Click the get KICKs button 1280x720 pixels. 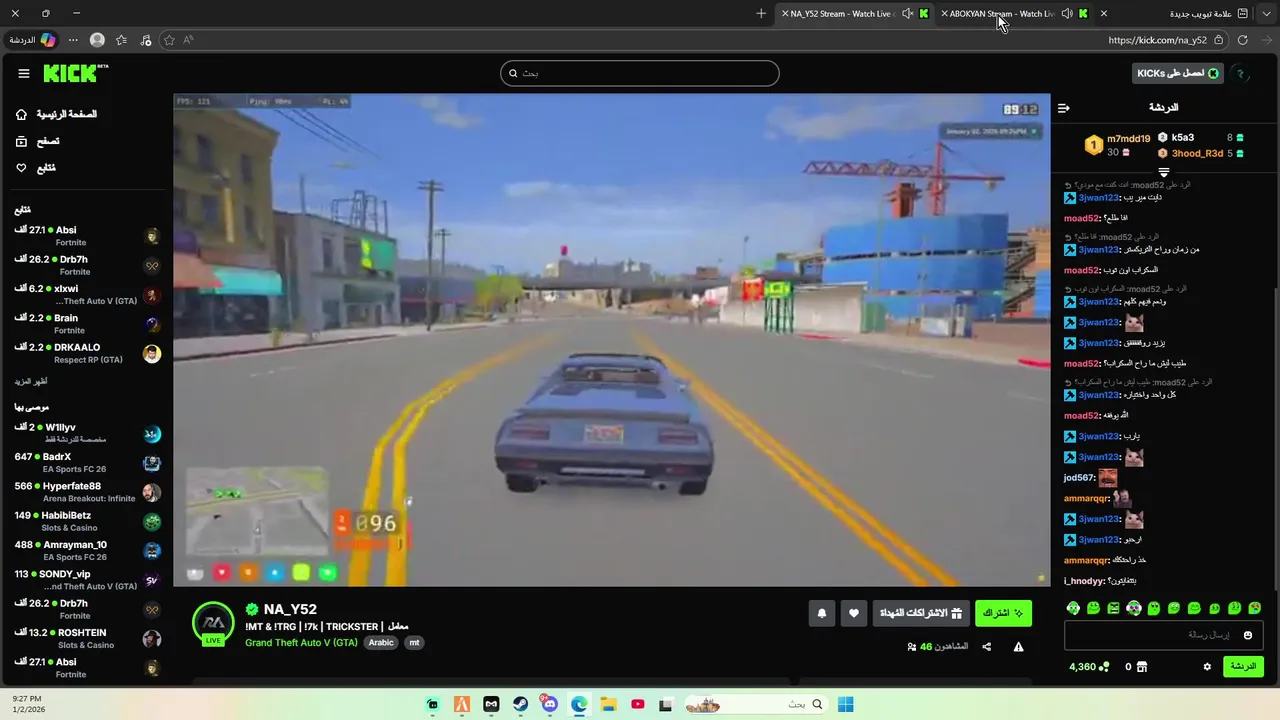(x=1177, y=73)
